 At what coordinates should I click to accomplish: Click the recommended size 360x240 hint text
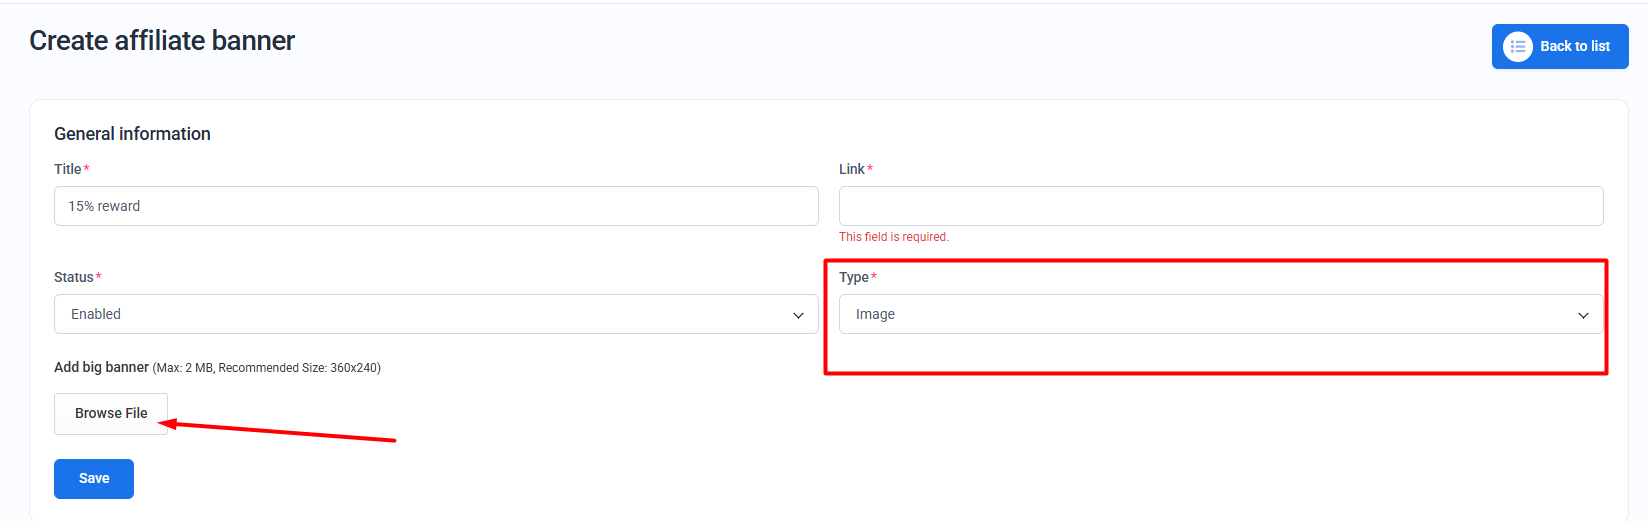point(299,368)
